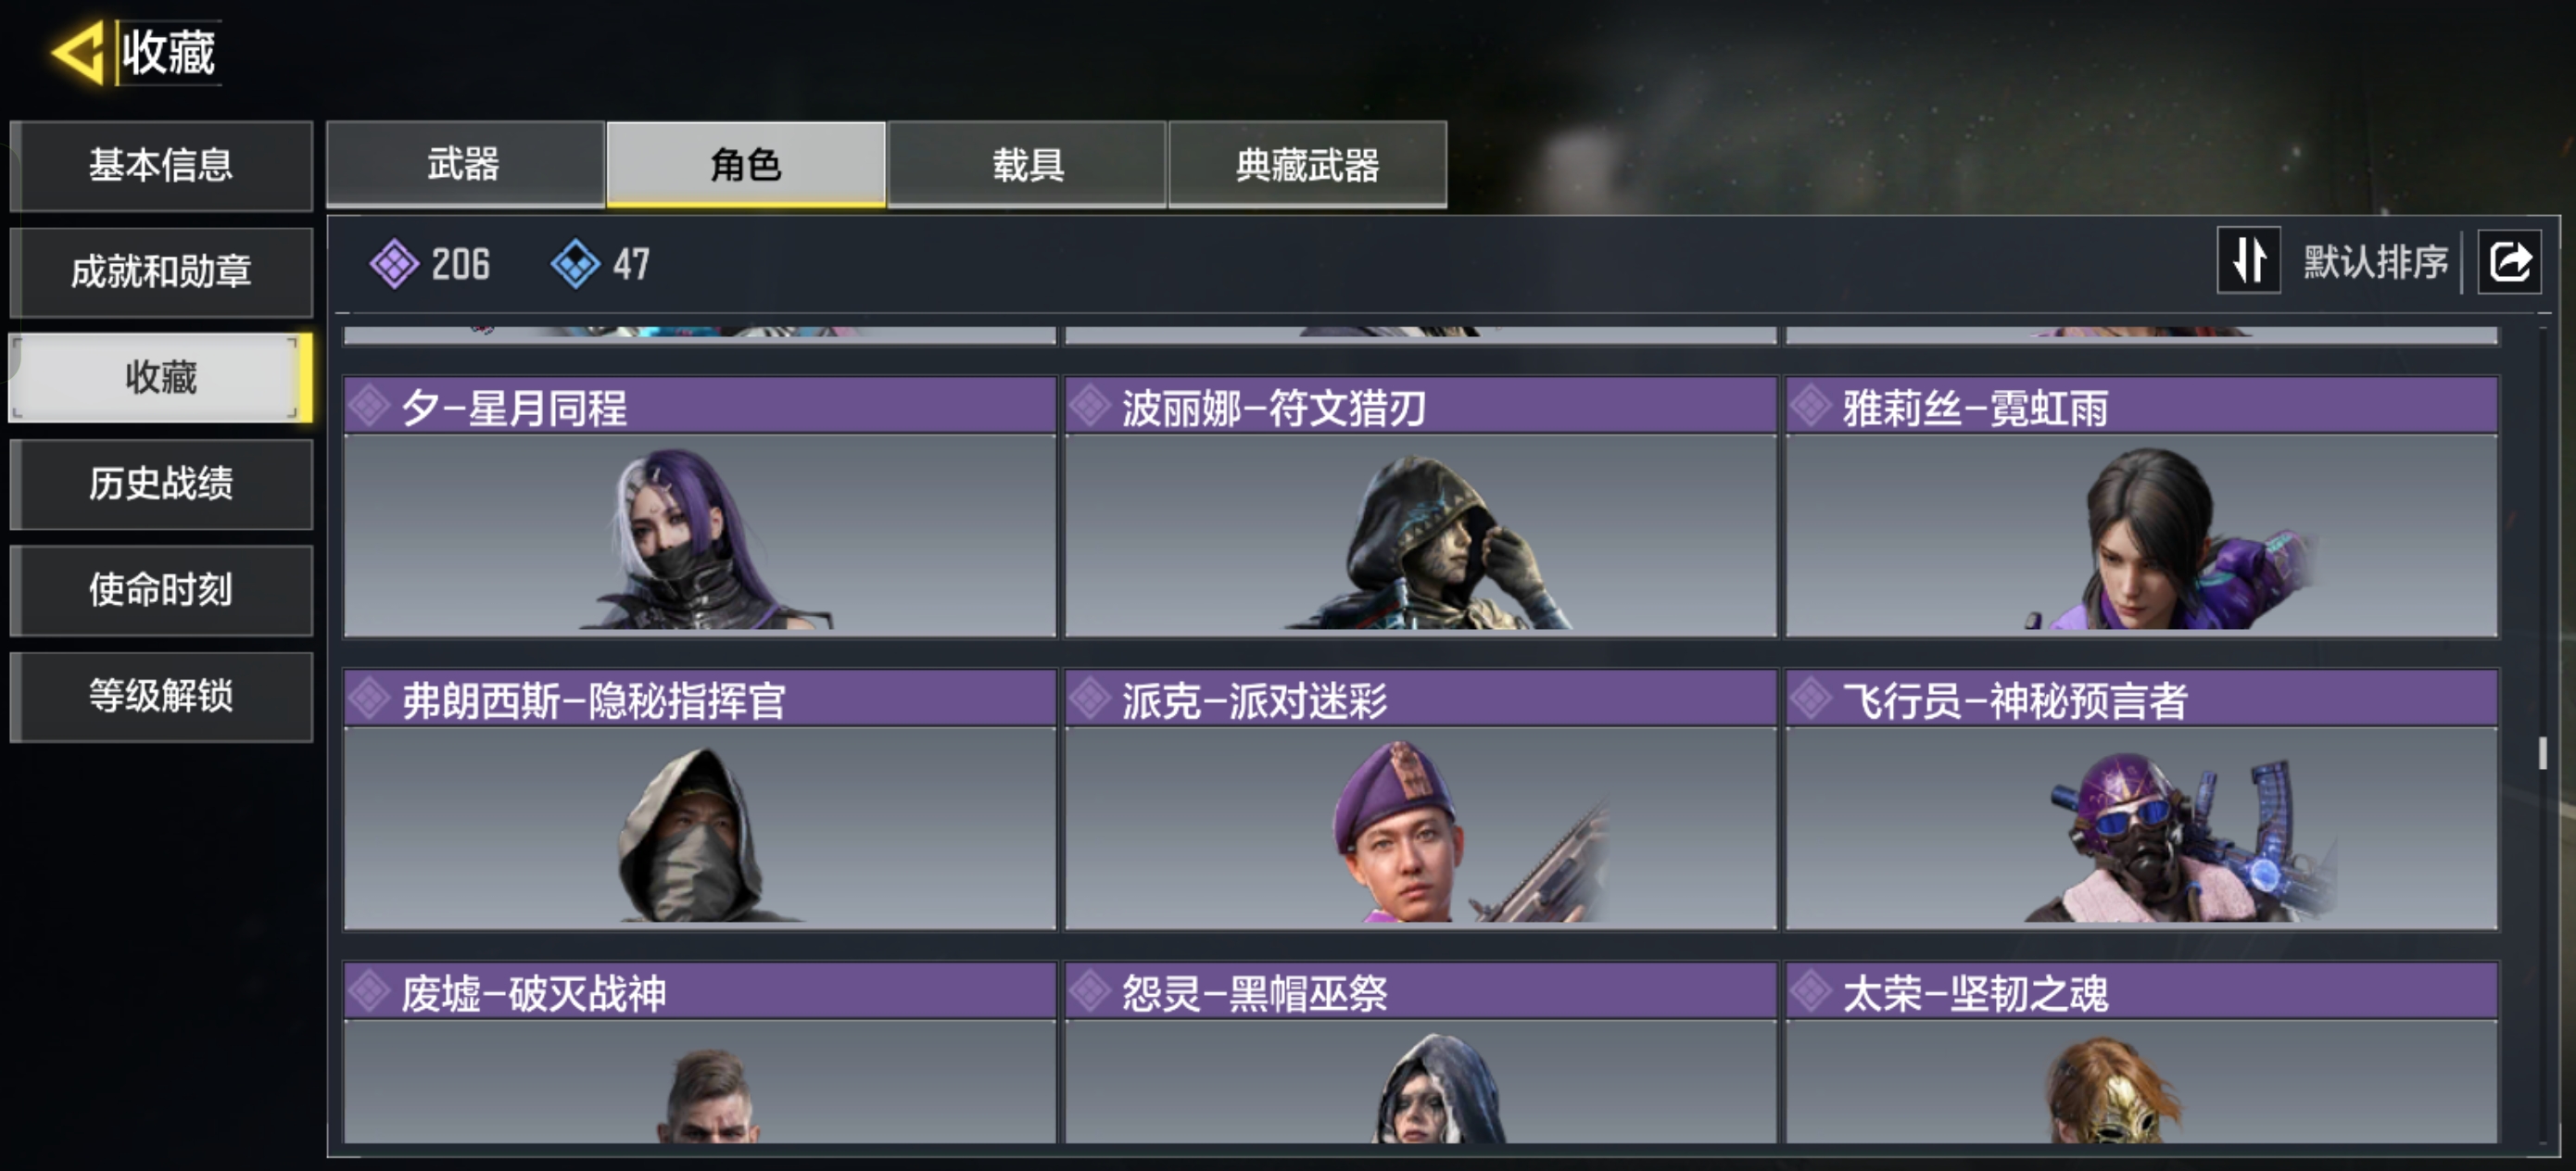Click the share export icon
Image resolution: width=2576 pixels, height=1171 pixels.
coord(2509,262)
